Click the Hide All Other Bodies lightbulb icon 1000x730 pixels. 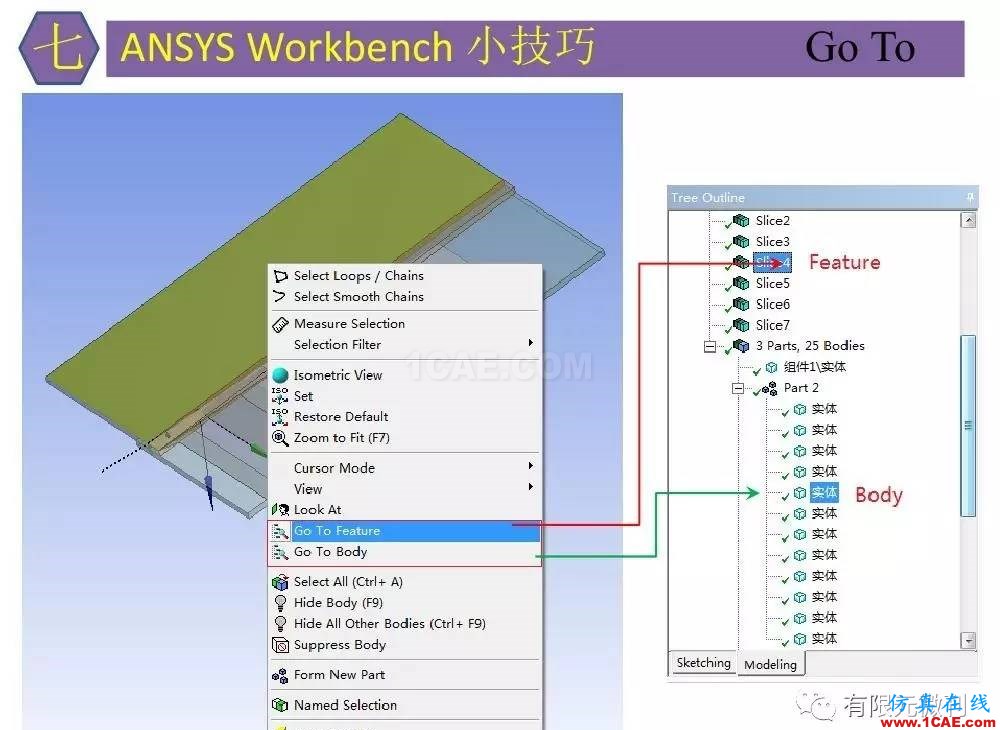click(280, 624)
